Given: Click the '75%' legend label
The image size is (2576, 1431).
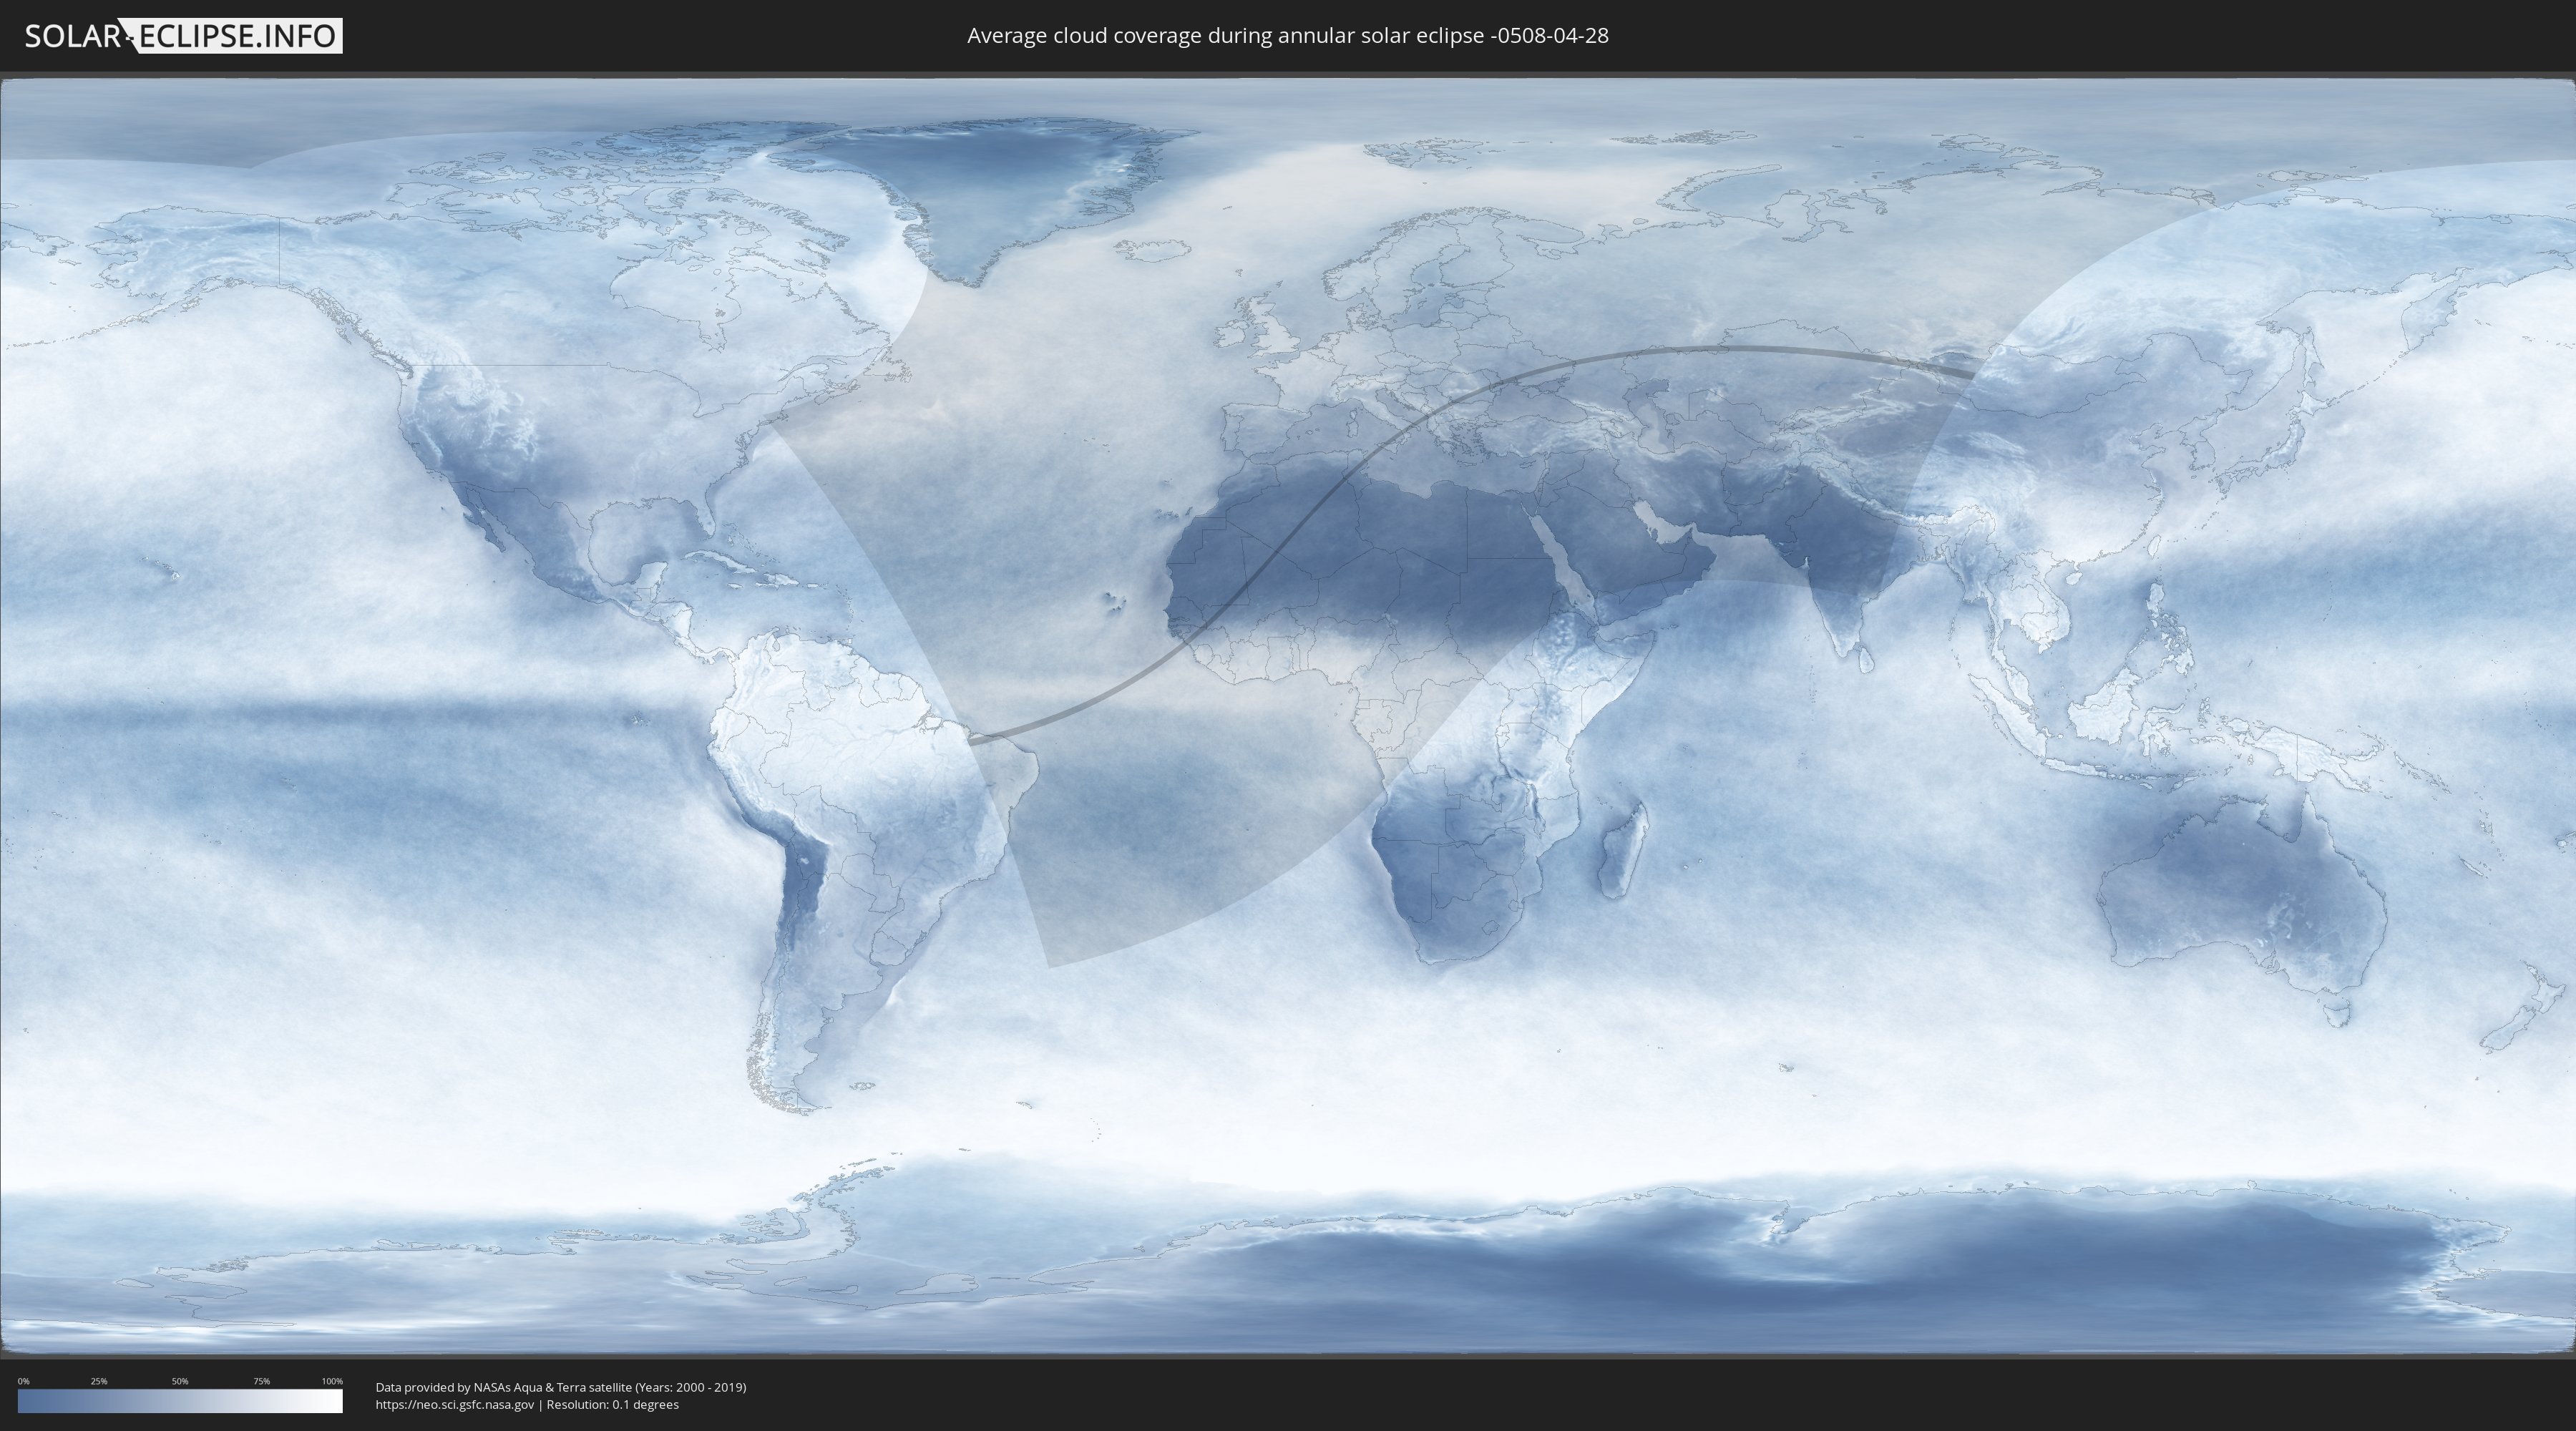Looking at the screenshot, I should pos(261,1381).
